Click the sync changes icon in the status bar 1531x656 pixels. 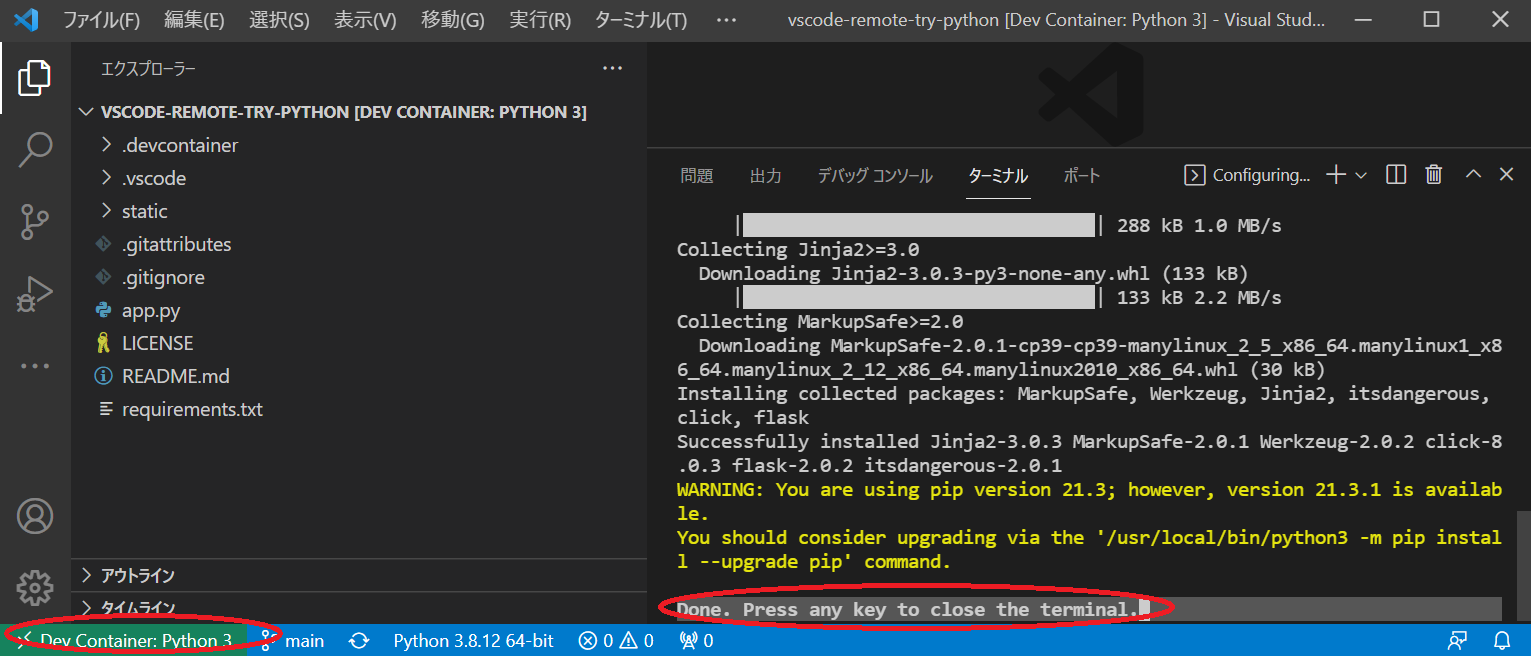(358, 641)
